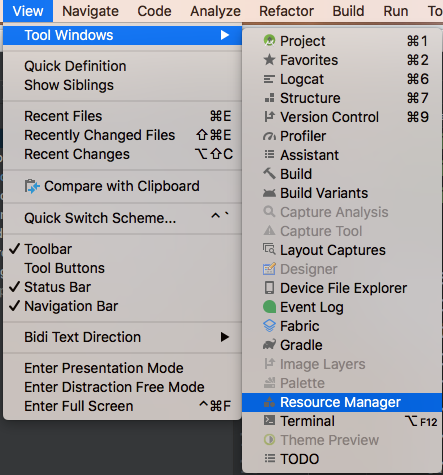
Task: Open Build Variants android icon
Action: pyautogui.click(x=269, y=193)
